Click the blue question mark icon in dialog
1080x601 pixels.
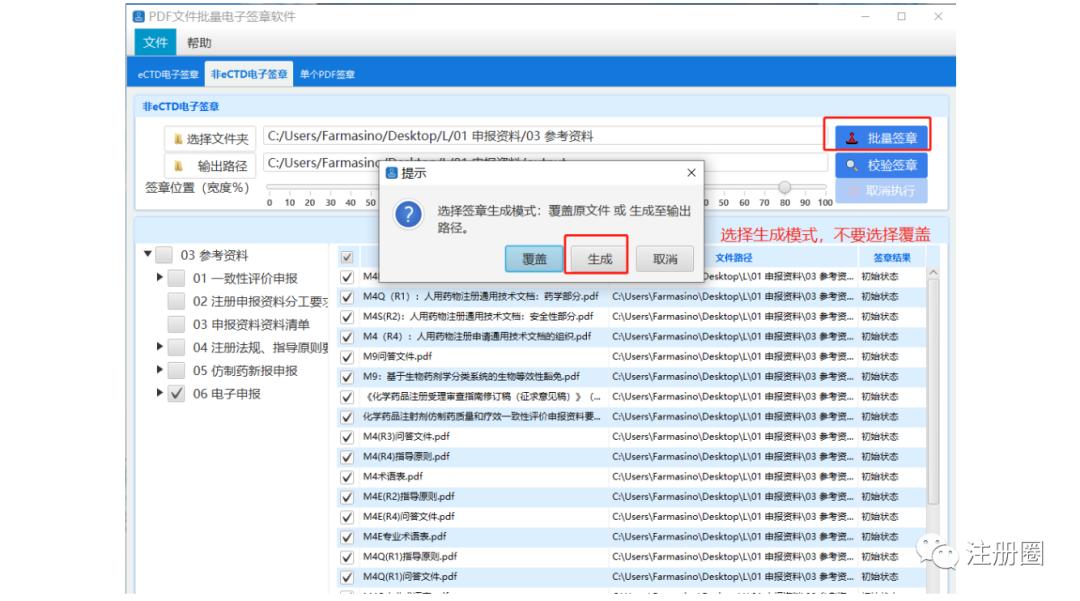409,213
